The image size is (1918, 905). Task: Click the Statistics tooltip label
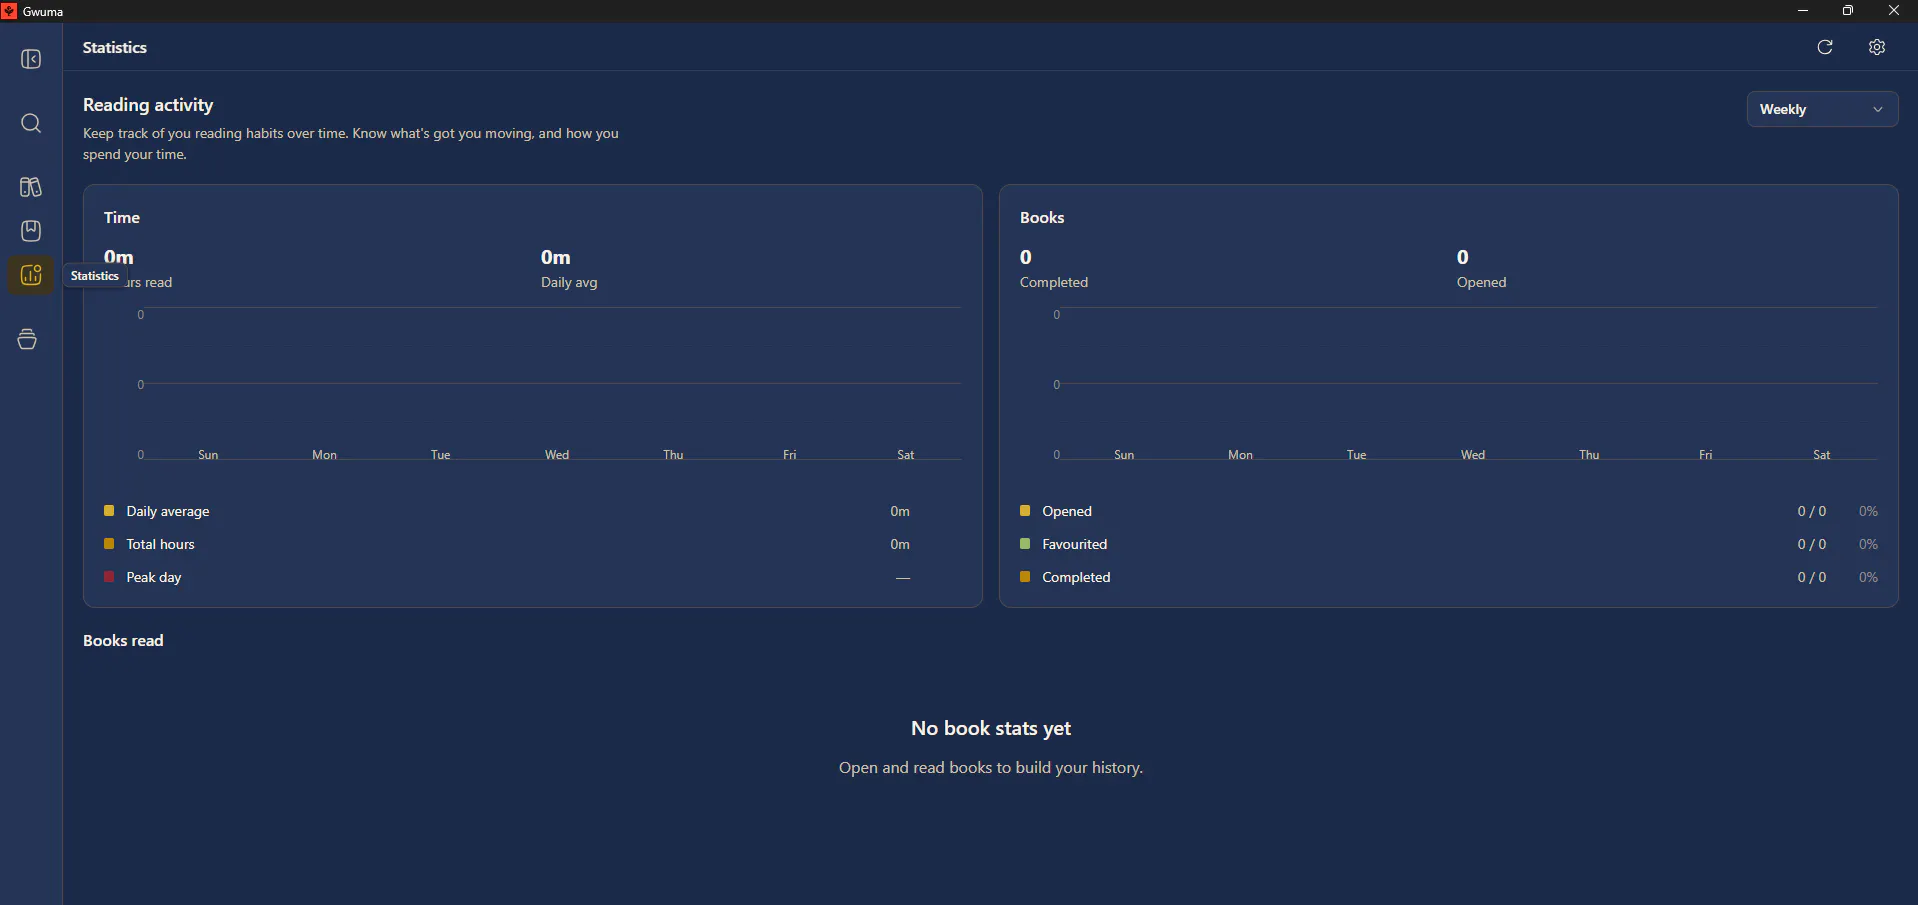click(95, 276)
